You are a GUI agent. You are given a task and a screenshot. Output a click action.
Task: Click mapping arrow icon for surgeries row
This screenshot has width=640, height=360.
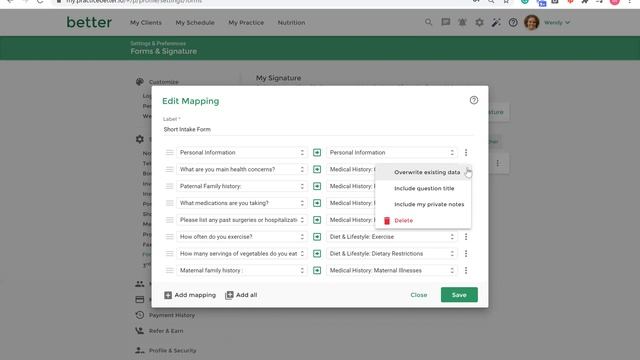point(317,220)
